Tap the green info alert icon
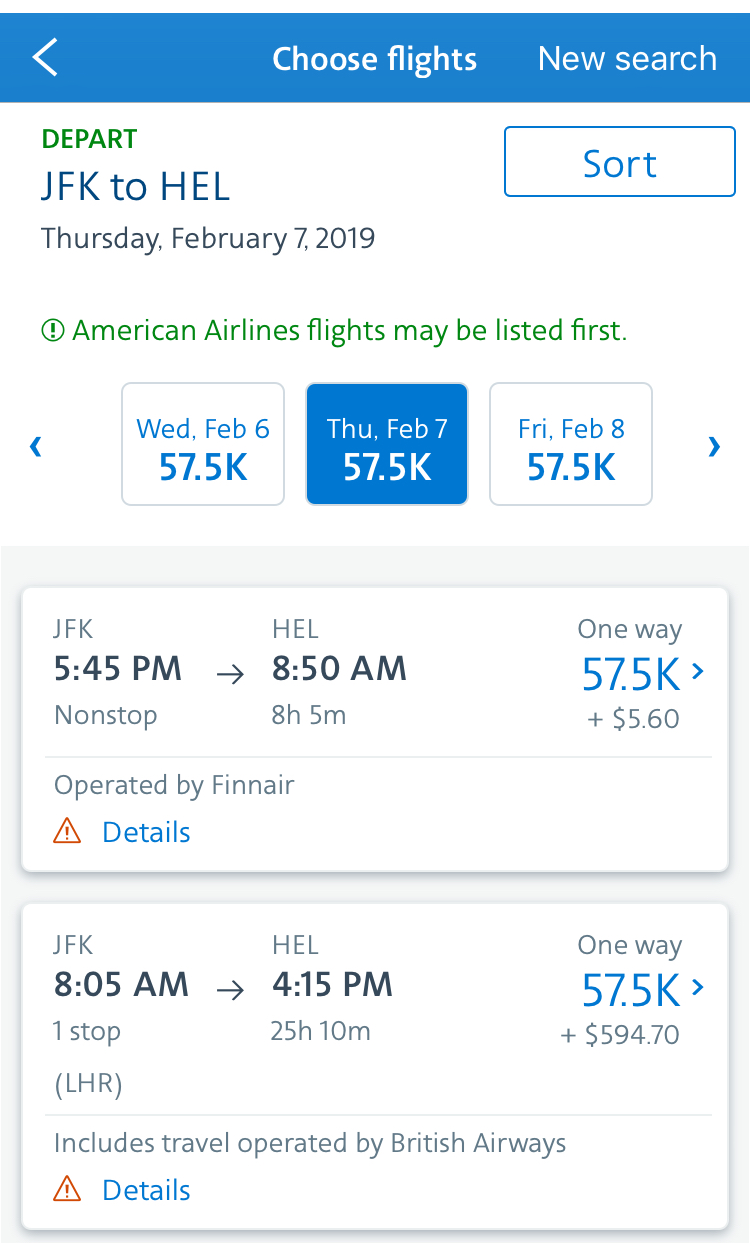 click(x=52, y=331)
